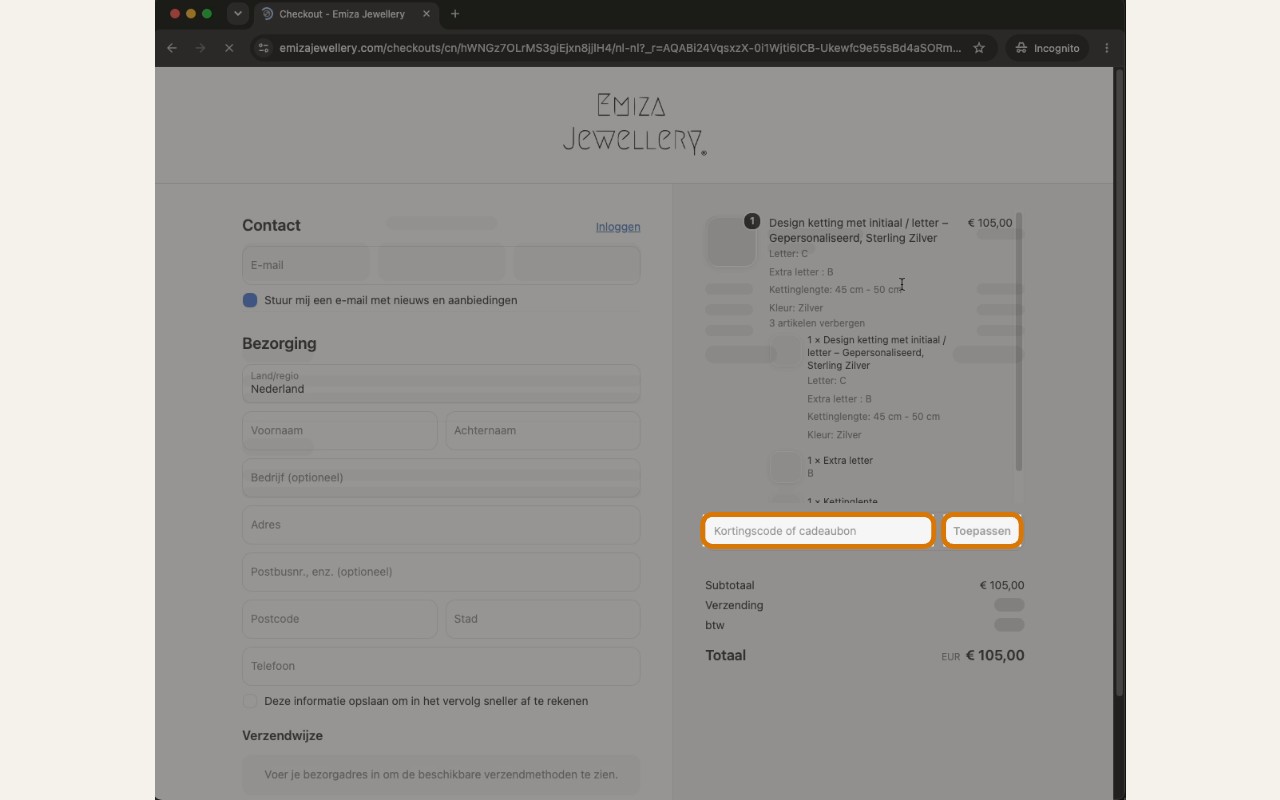Select the Postcode field
This screenshot has width=1280, height=800.
tap(339, 619)
